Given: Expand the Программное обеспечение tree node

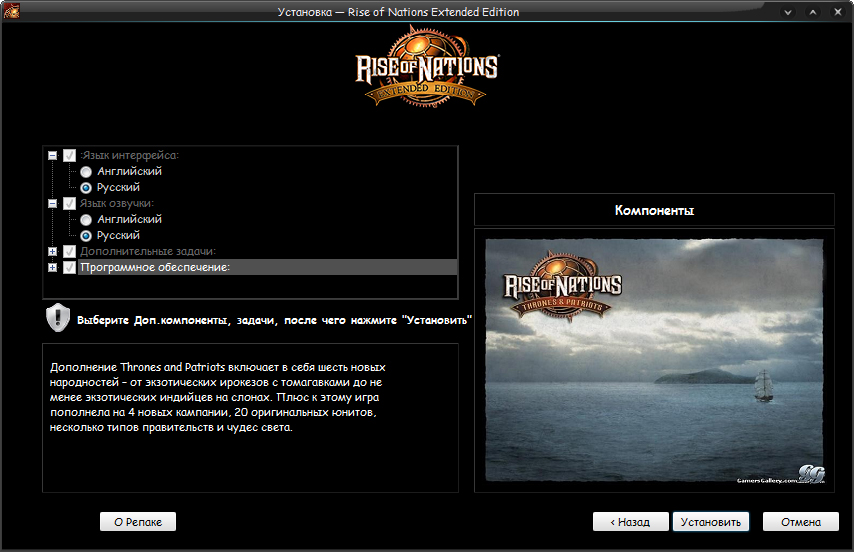Looking at the screenshot, I should tap(52, 268).
